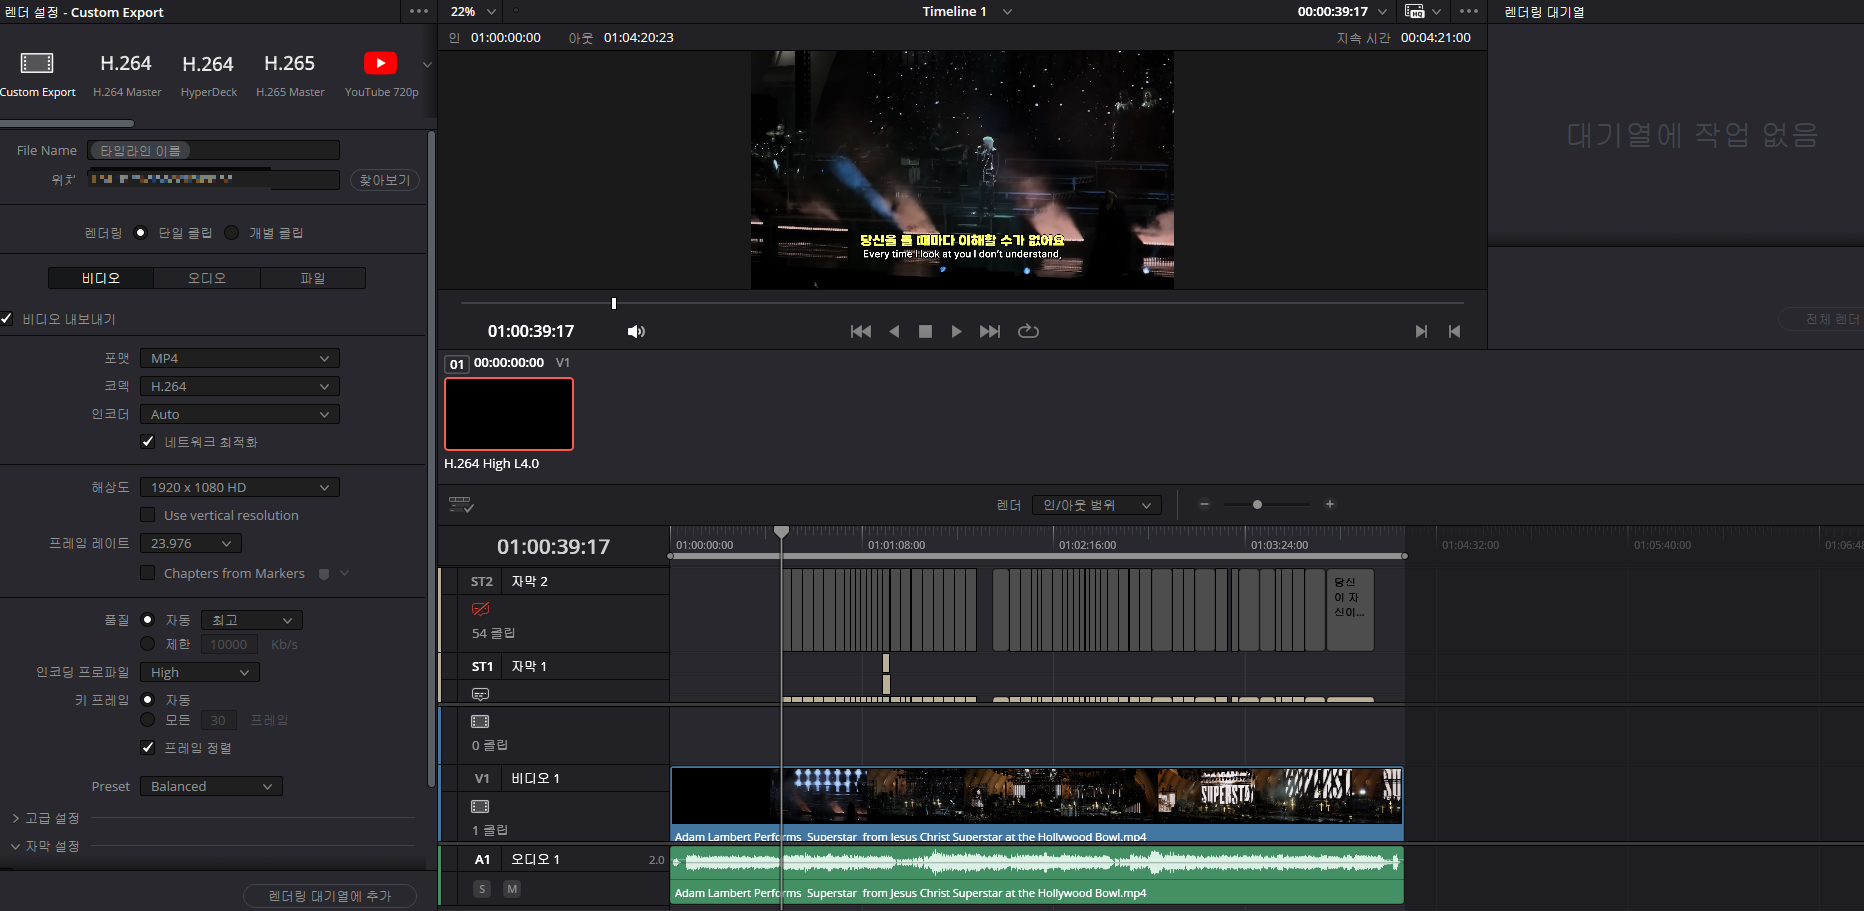Enable Use vertical resolution checkbox
This screenshot has width=1864, height=911.
click(148, 515)
